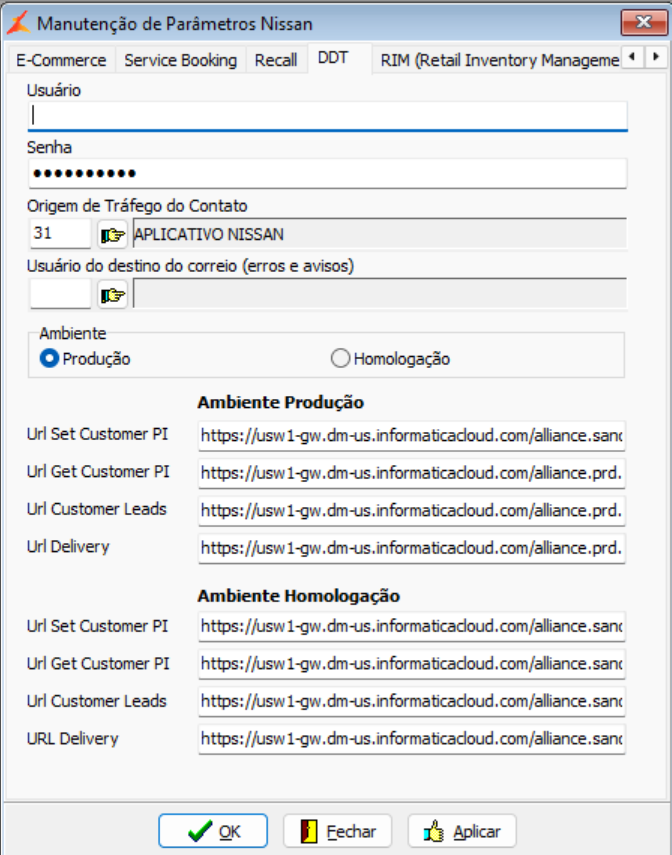This screenshot has height=855, width=672.
Task: Select the Produção environment radio button
Action: [48, 358]
